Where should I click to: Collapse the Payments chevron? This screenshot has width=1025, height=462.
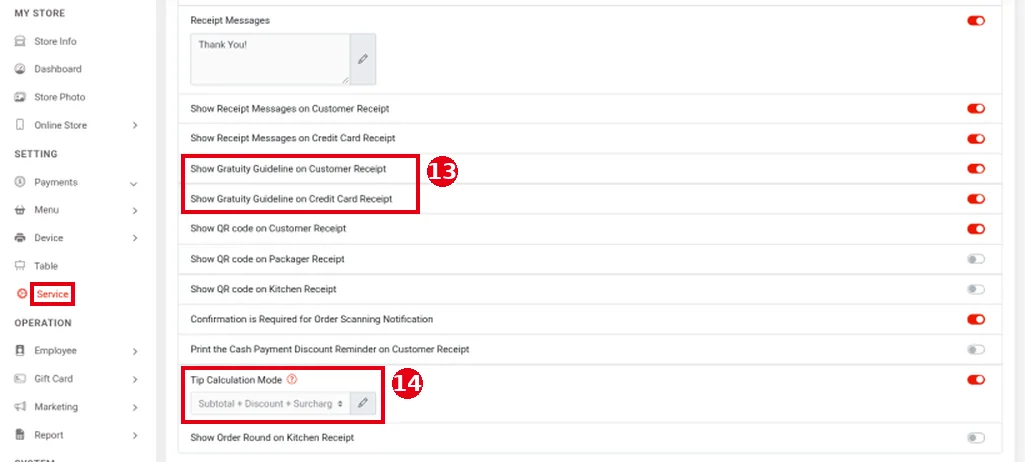tap(133, 184)
